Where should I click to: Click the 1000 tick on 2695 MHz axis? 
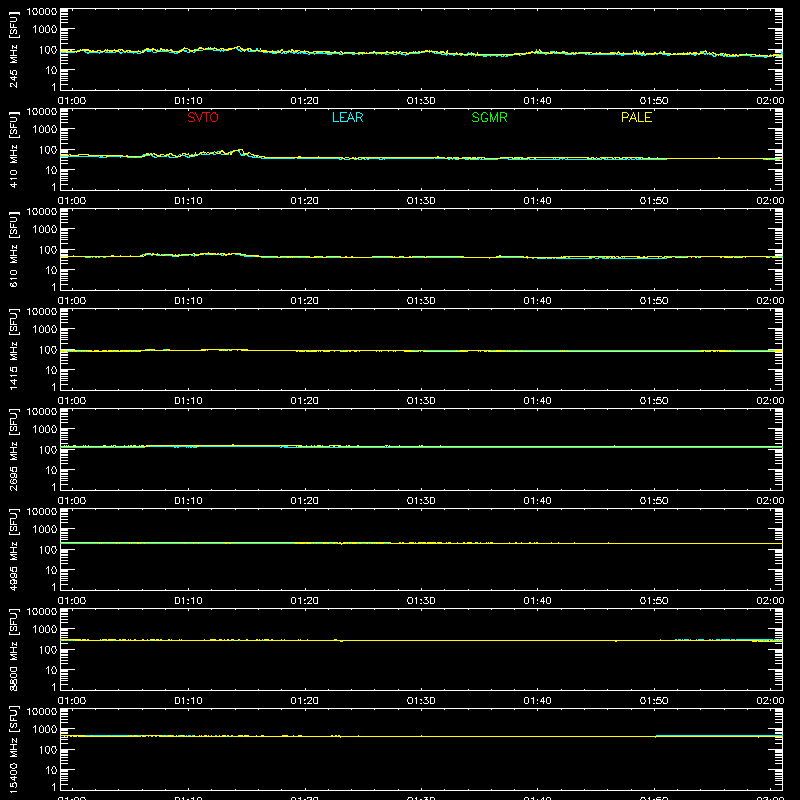[x=45, y=430]
